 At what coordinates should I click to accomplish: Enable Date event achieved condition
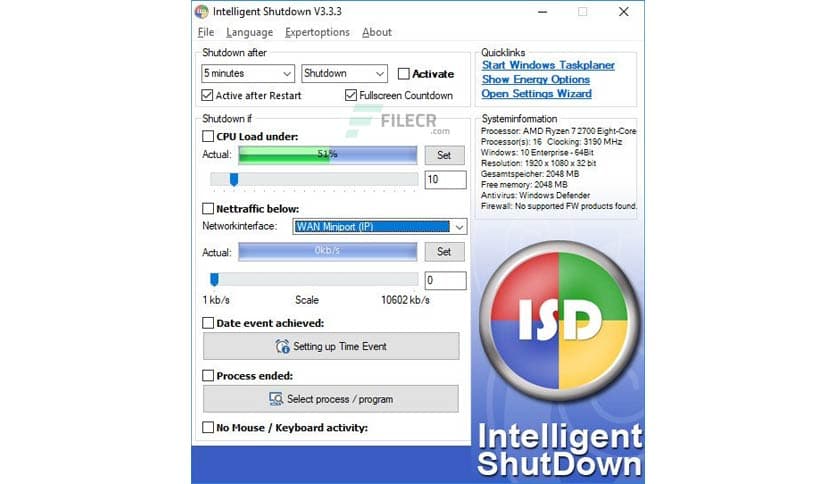click(208, 323)
